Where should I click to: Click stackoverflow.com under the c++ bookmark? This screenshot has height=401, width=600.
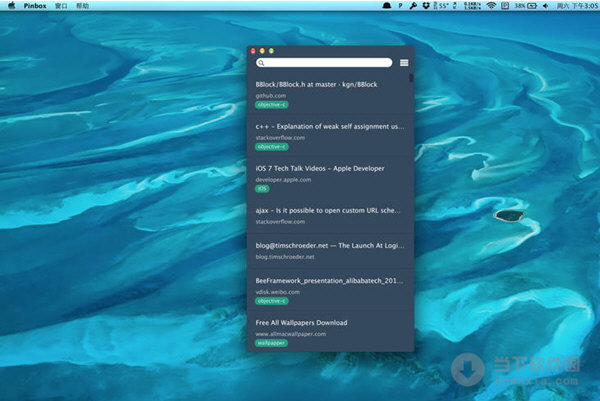click(280, 137)
